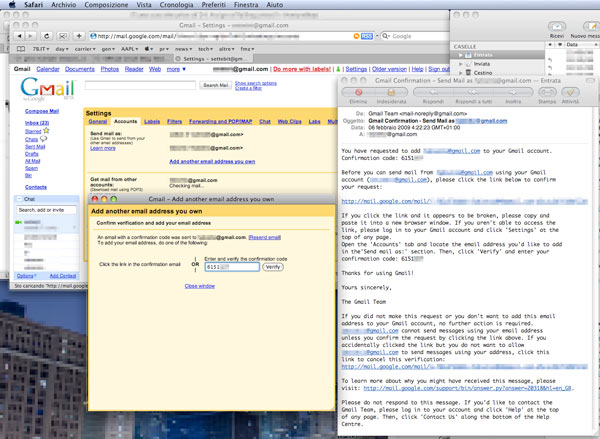Click the Attività checkmark icon
The height and width of the screenshot is (439, 600).
coord(571,92)
